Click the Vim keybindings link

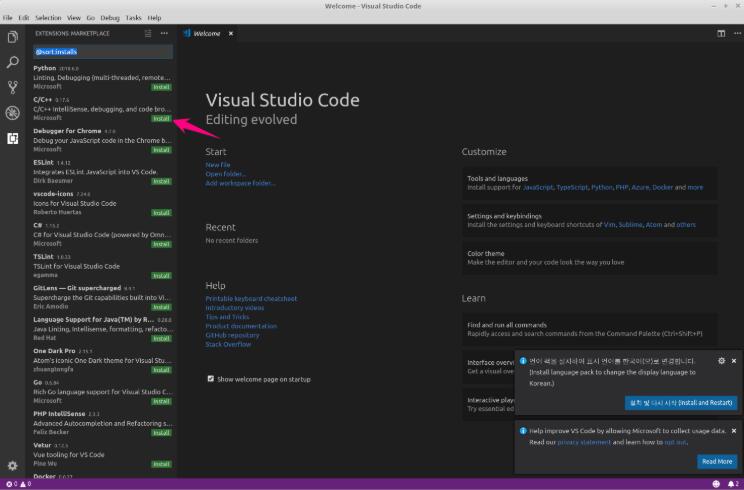click(x=610, y=225)
